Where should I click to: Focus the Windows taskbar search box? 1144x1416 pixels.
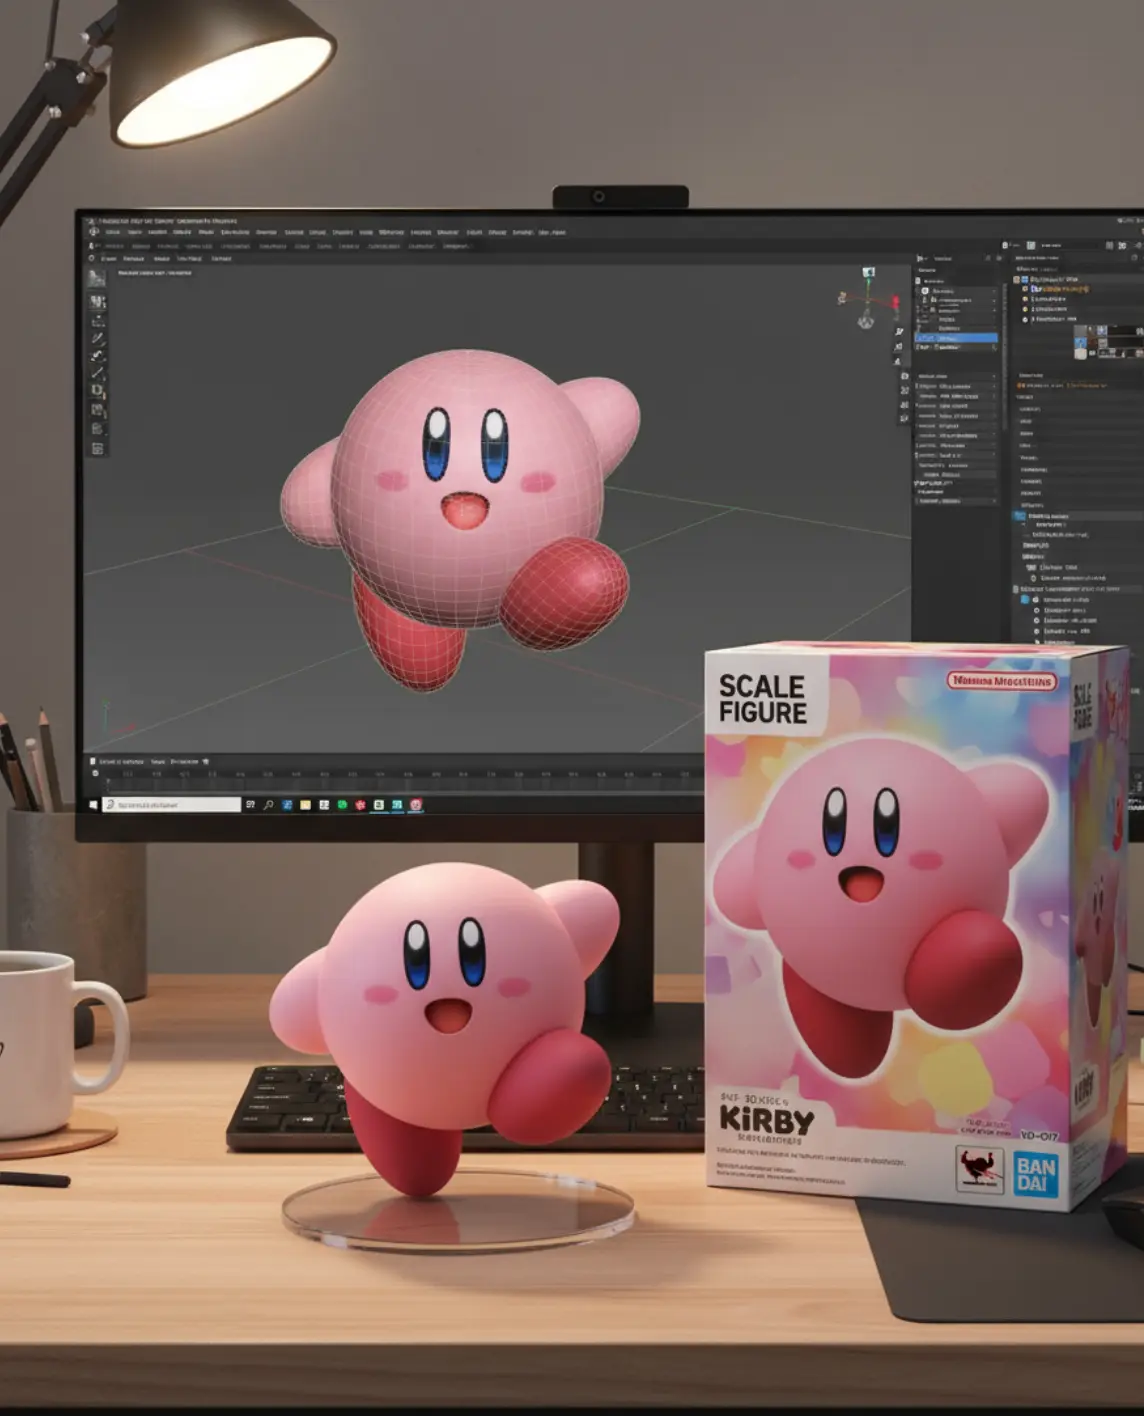point(172,805)
